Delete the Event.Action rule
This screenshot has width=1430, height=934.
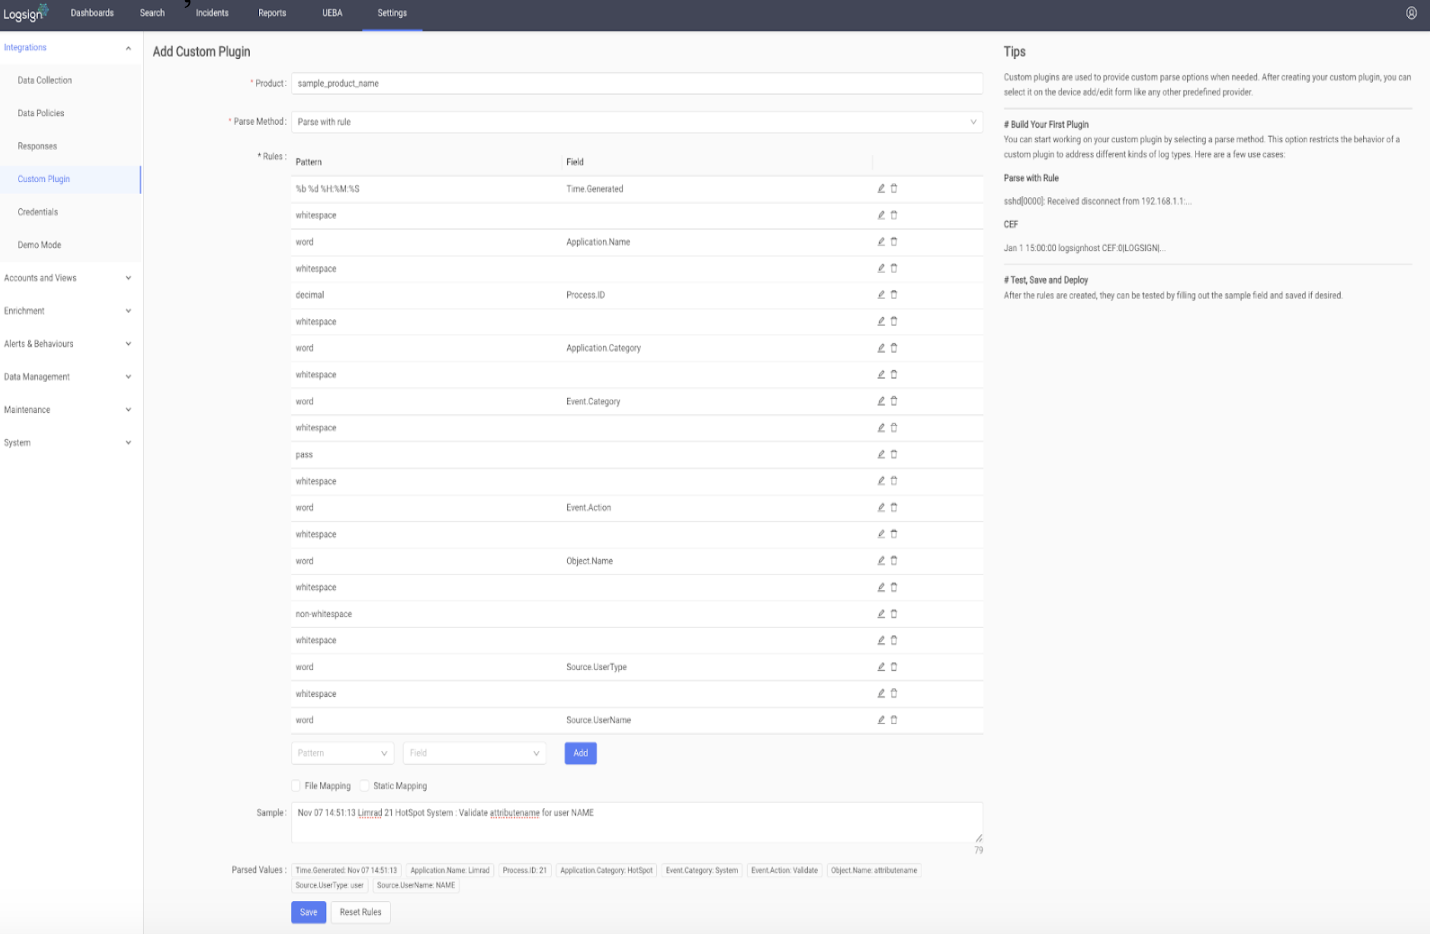pyautogui.click(x=894, y=507)
